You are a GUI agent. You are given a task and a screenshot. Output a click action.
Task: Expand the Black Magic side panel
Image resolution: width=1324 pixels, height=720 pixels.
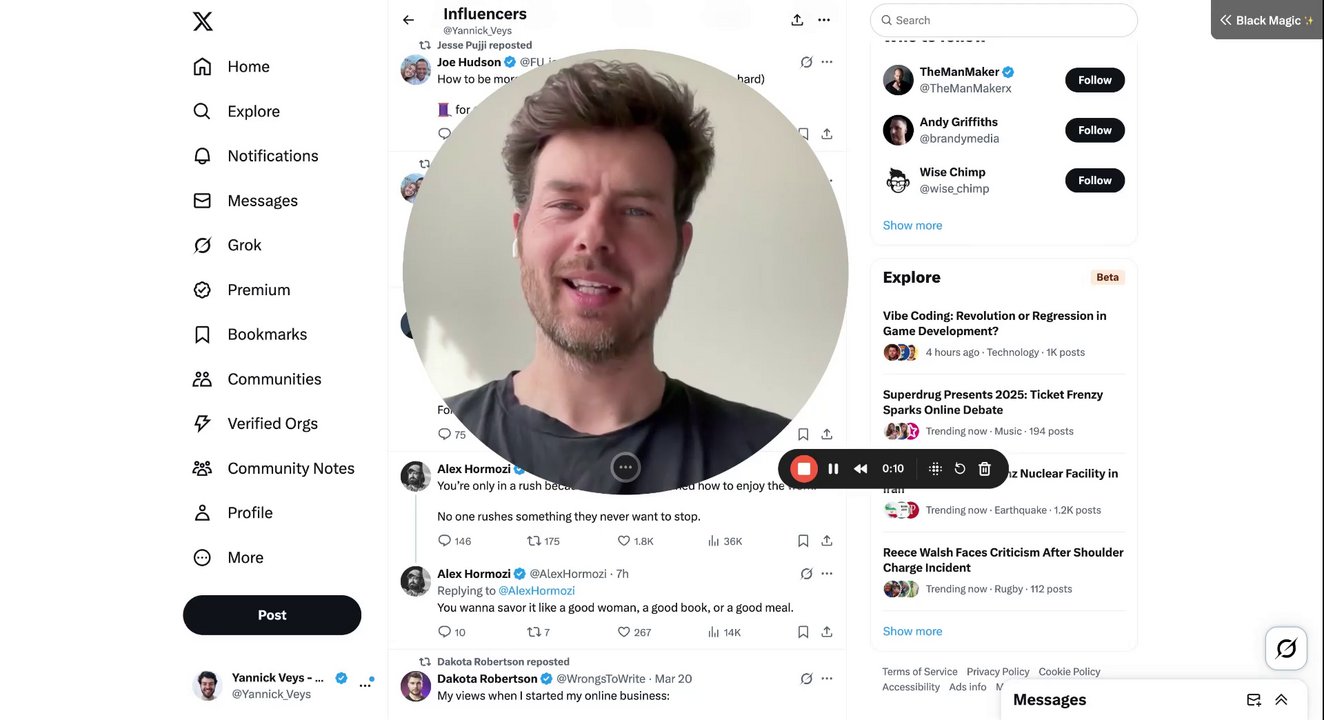coord(1266,20)
